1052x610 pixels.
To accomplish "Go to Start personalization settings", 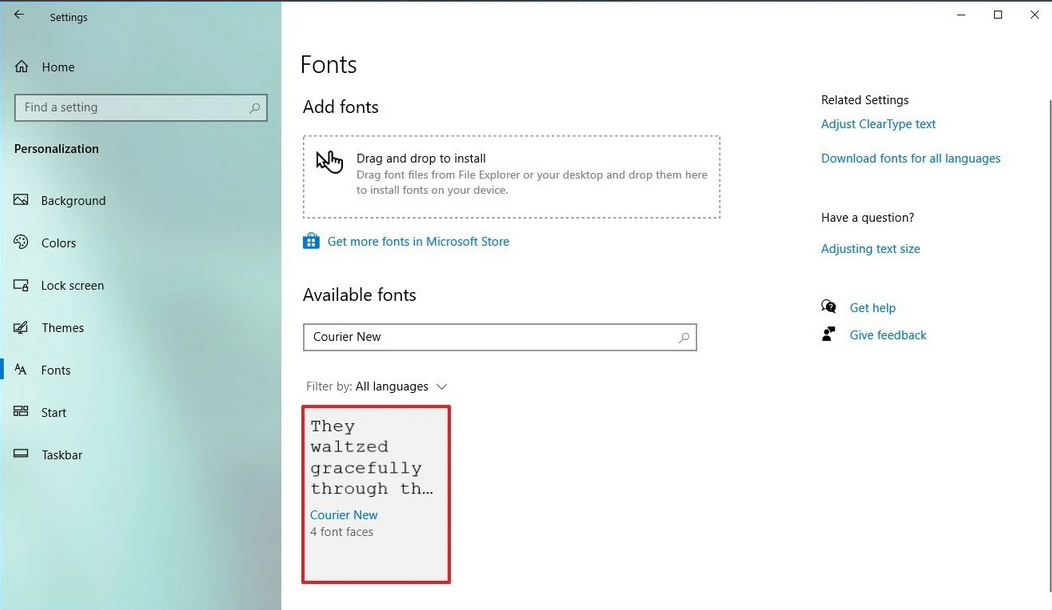I will click(53, 412).
